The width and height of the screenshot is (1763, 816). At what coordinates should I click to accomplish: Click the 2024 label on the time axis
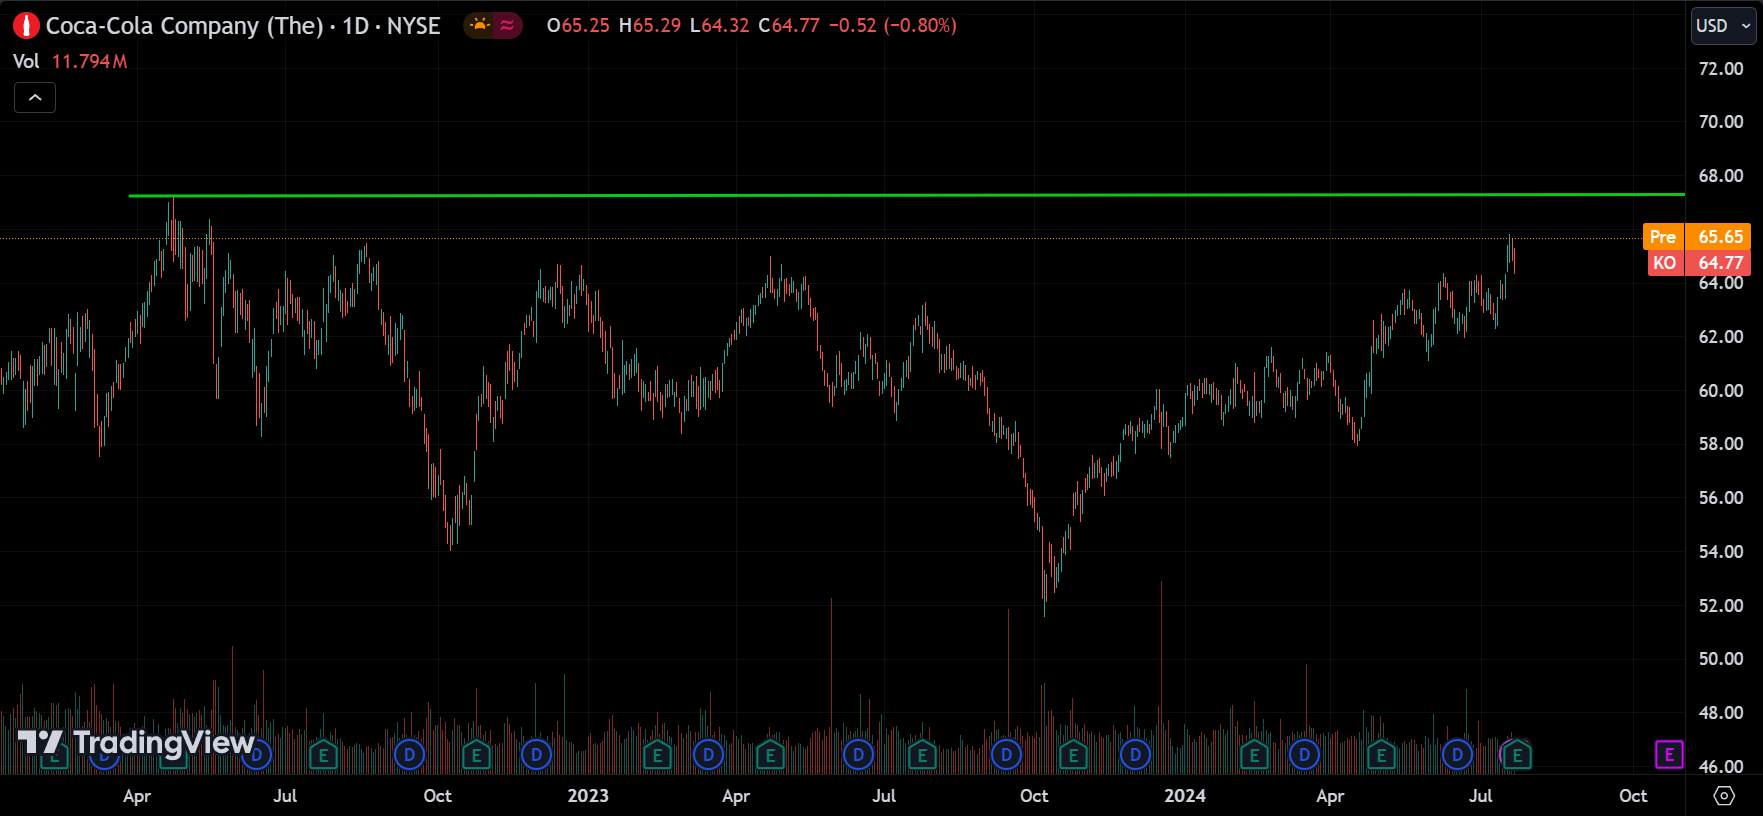point(1185,796)
